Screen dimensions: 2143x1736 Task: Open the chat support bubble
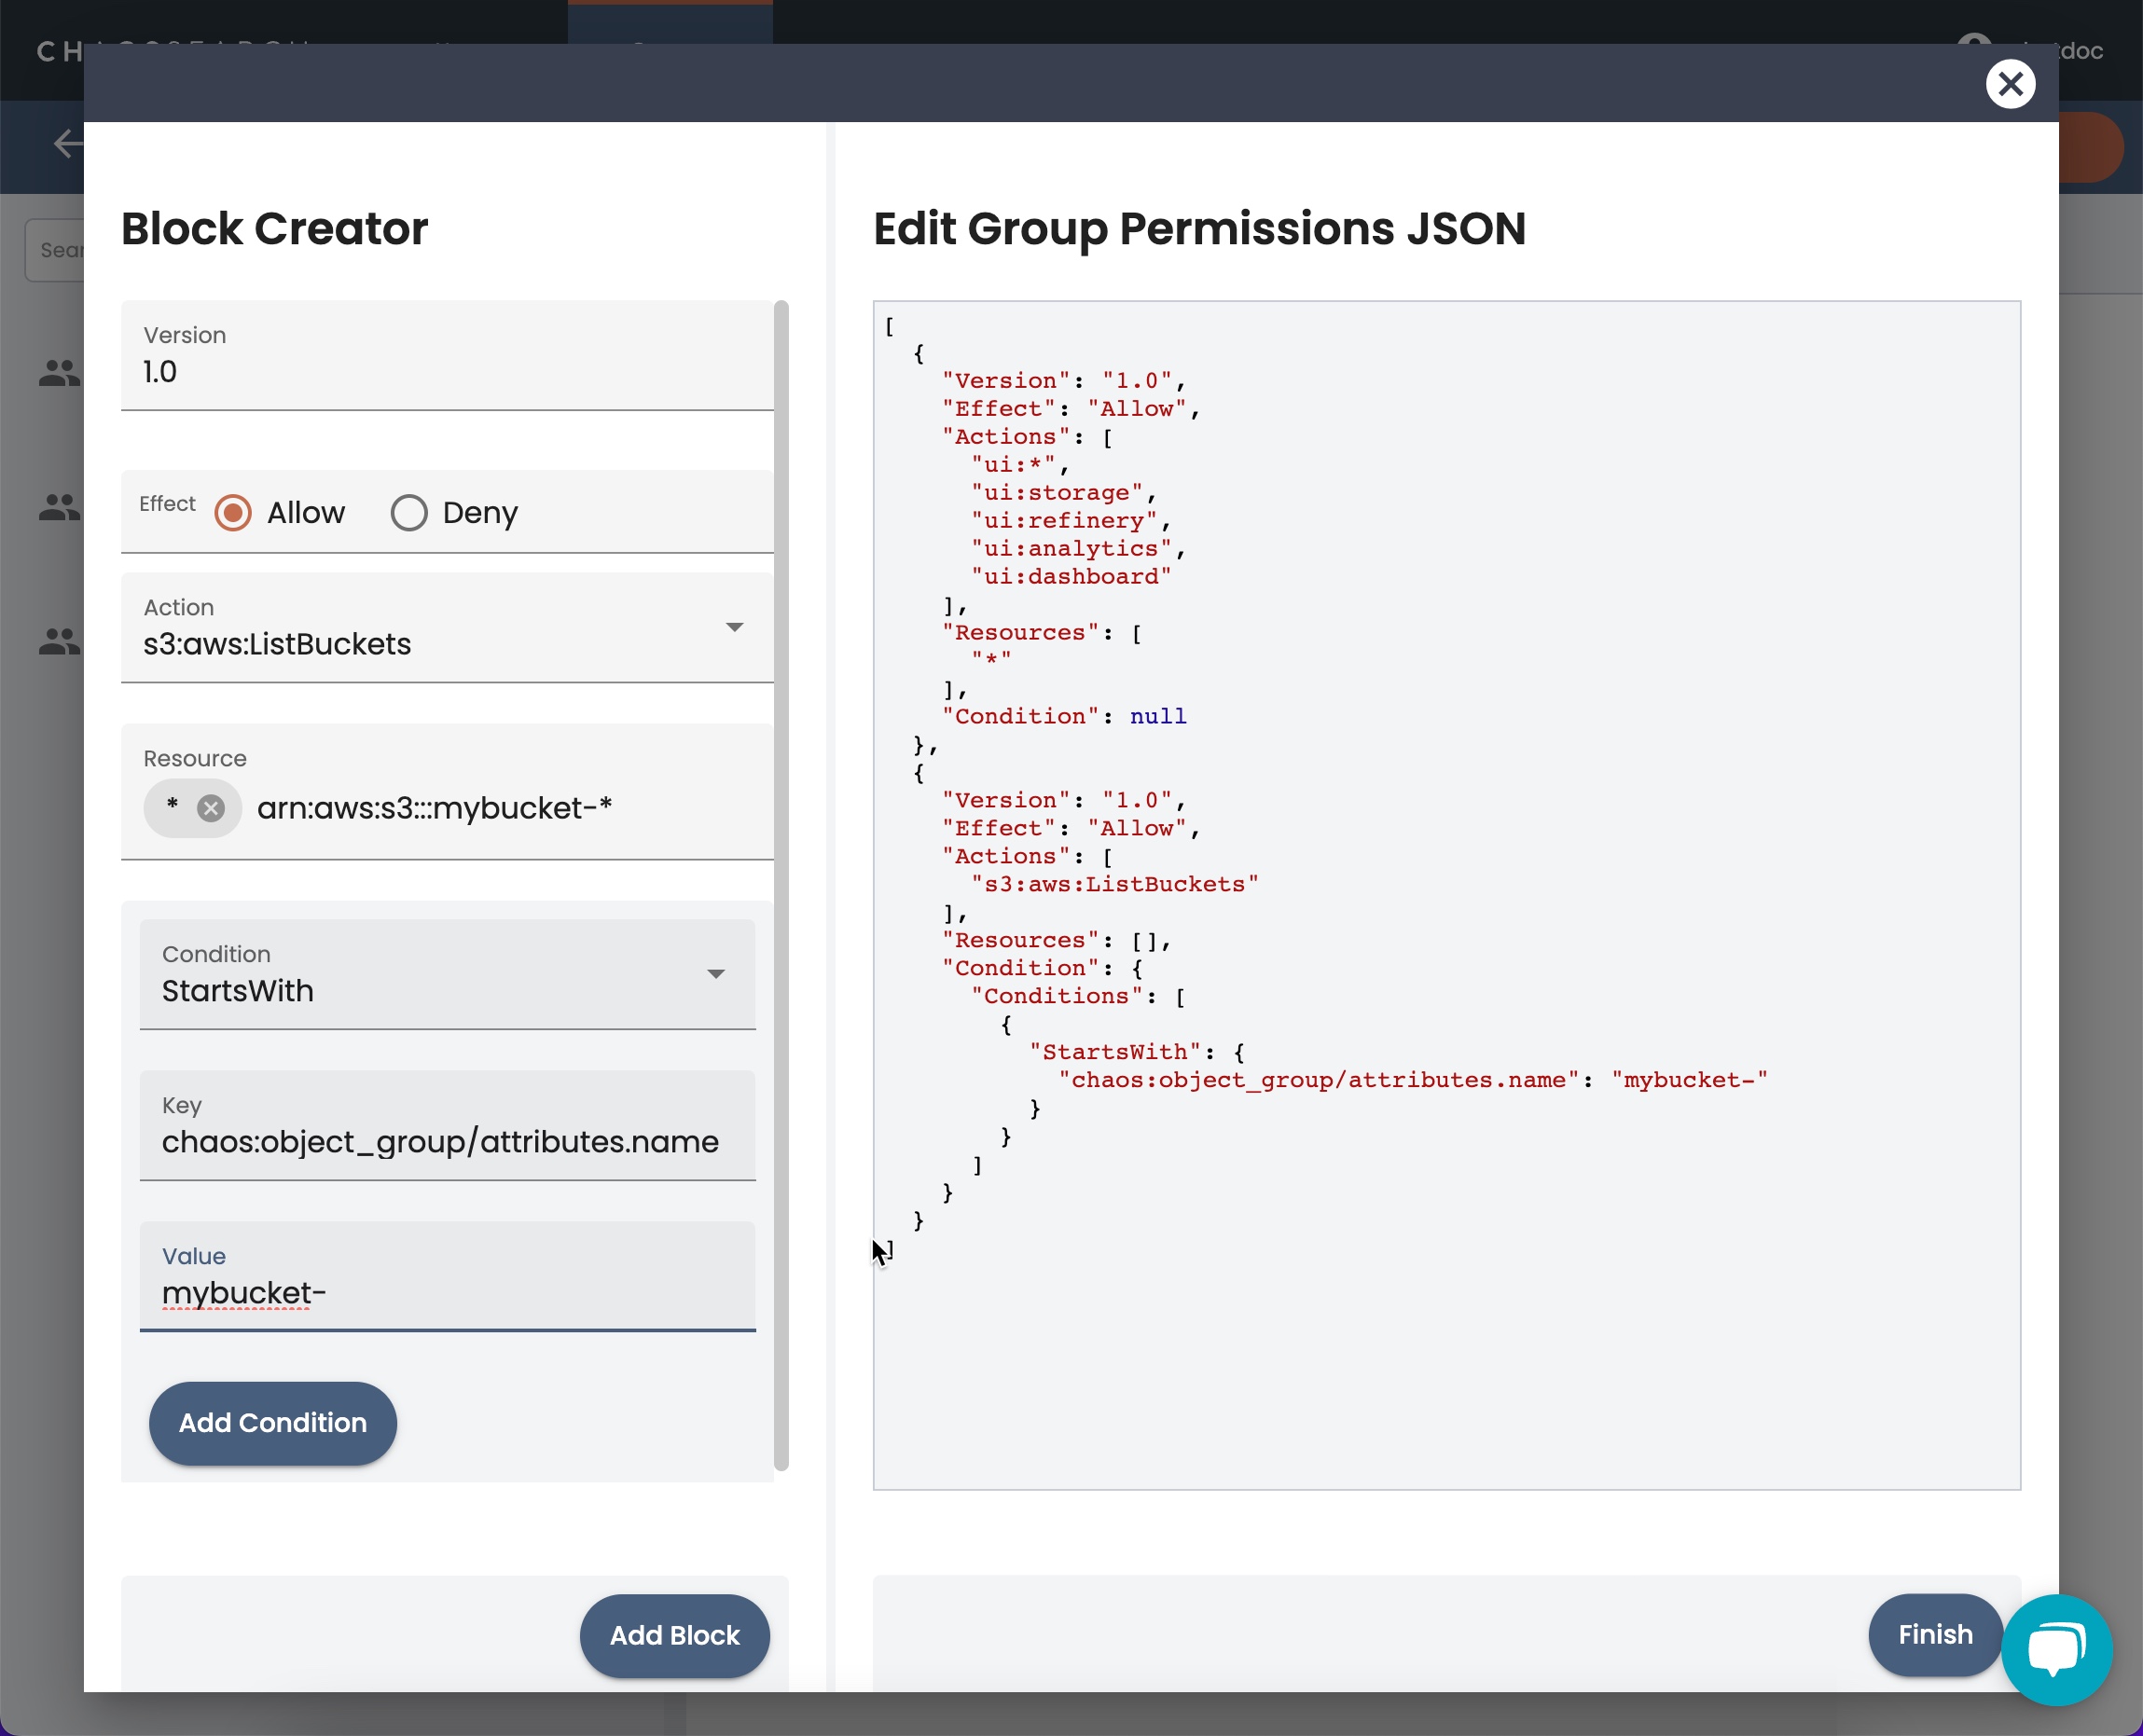(2056, 1649)
